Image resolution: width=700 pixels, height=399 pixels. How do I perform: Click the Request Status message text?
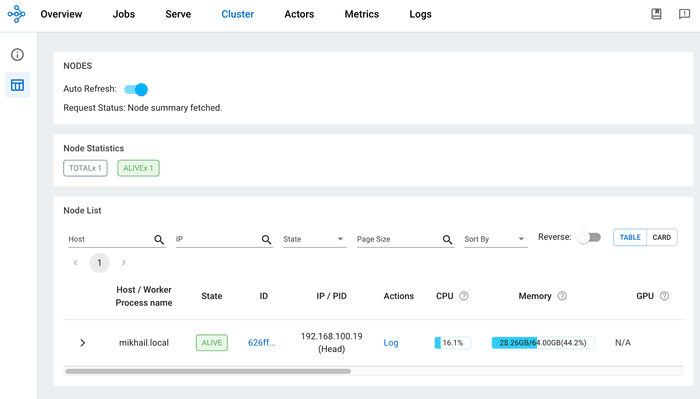coord(143,108)
